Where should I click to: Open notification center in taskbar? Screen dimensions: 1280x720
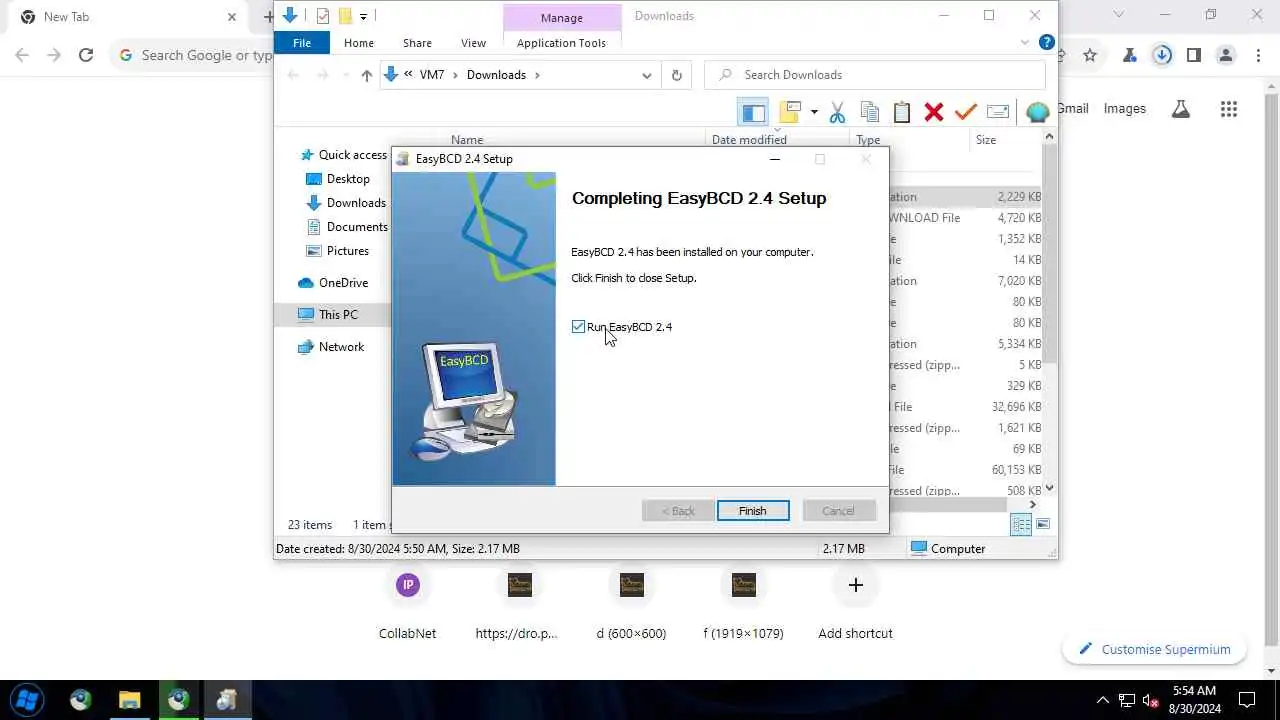1247,700
